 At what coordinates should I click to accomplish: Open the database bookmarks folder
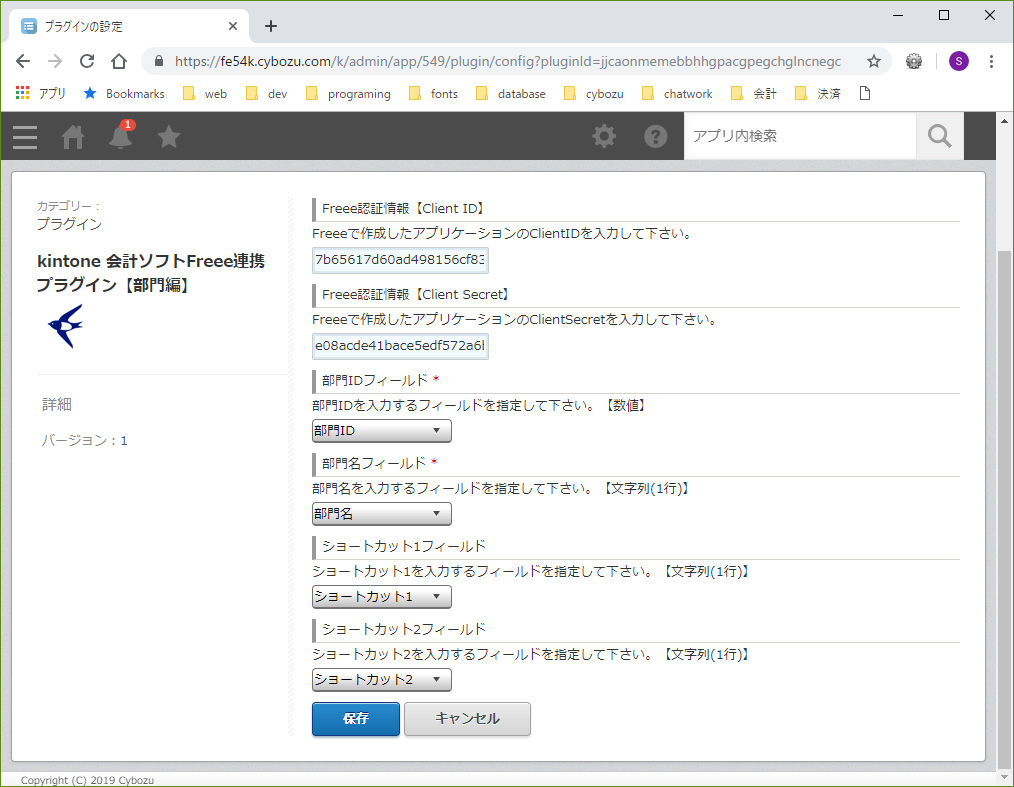point(511,94)
